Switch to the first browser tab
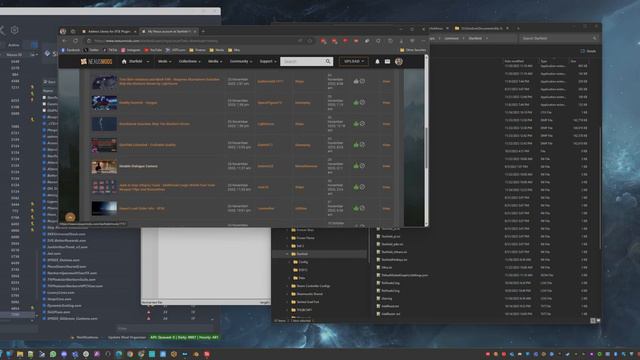The height and width of the screenshot is (360, 640). 109,31
